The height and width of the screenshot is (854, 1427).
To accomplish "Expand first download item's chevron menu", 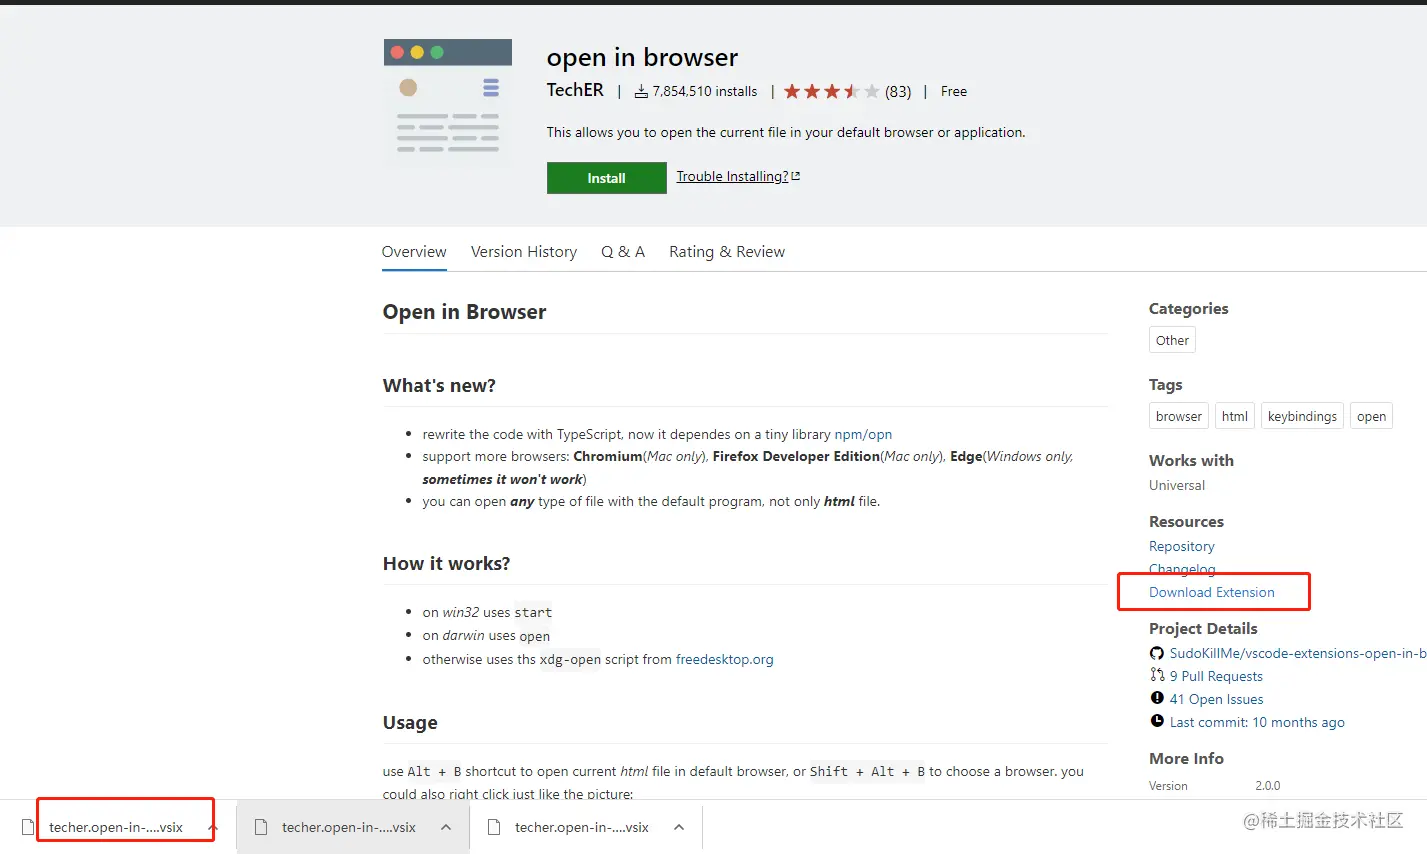I will (212, 827).
